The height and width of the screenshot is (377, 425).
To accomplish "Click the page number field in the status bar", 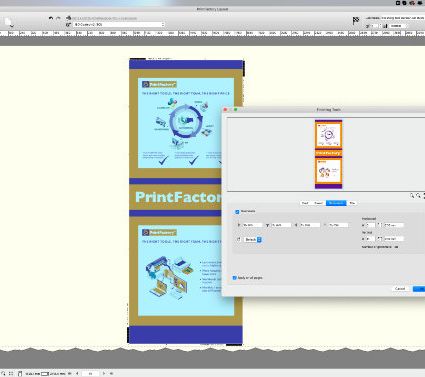I will [x=90, y=374].
